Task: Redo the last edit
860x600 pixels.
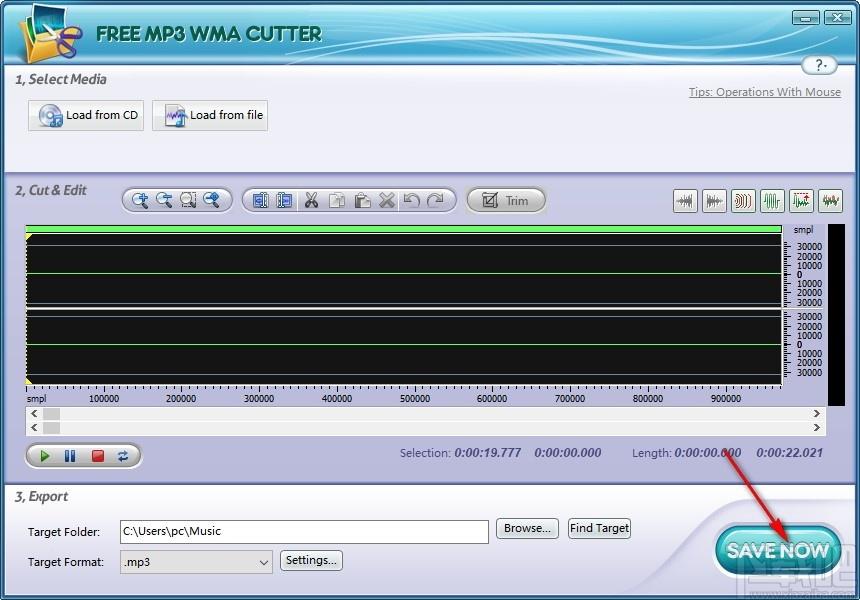Action: (435, 200)
